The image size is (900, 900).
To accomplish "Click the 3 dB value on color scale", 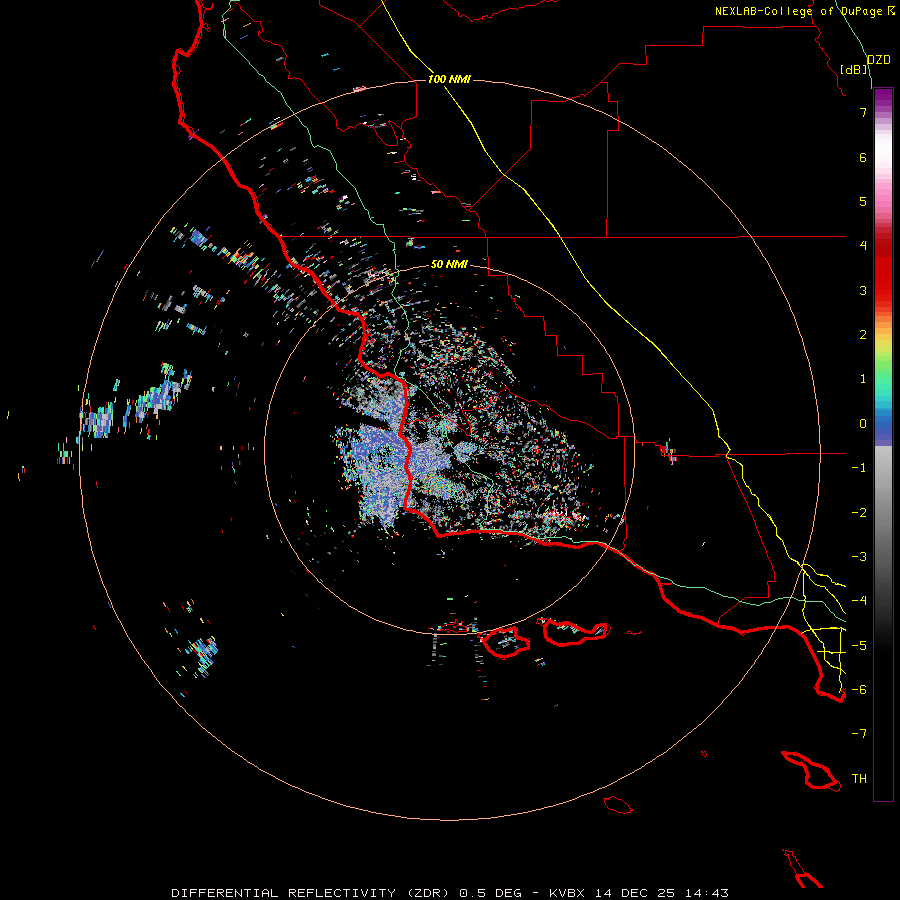I will tap(863, 290).
